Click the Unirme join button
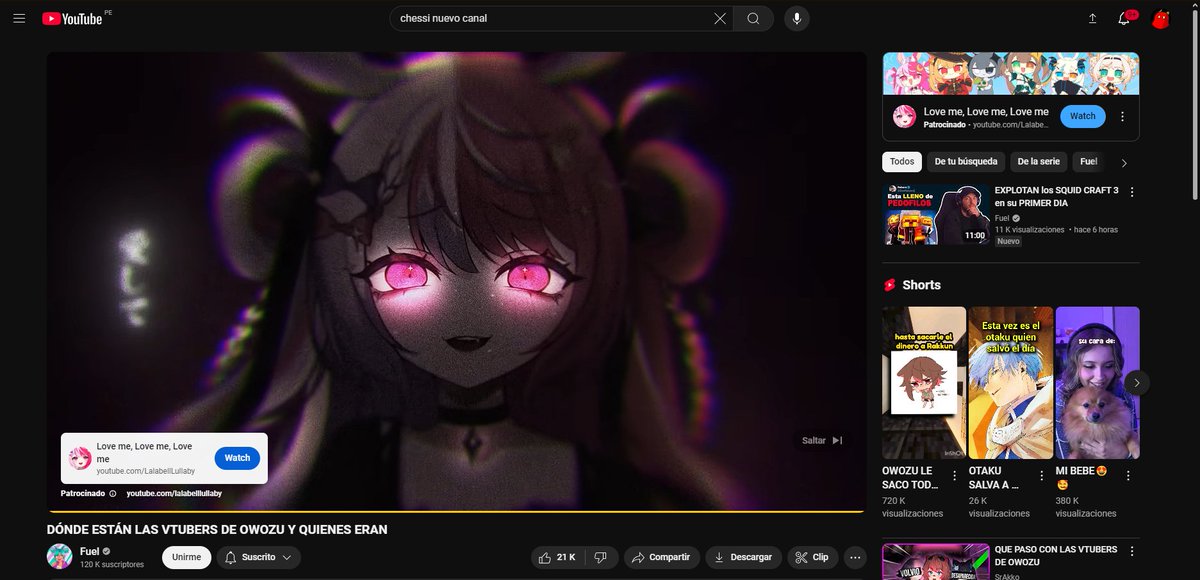 (186, 557)
